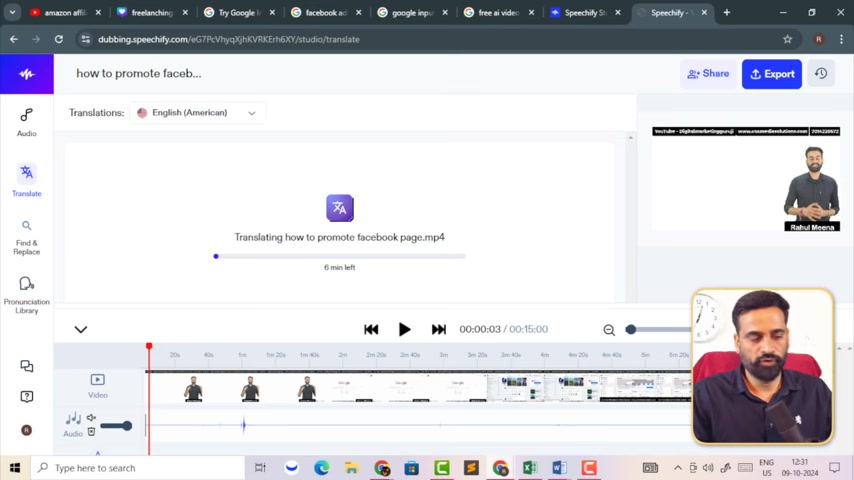
Task: Reload the page
Action: [x=59, y=39]
